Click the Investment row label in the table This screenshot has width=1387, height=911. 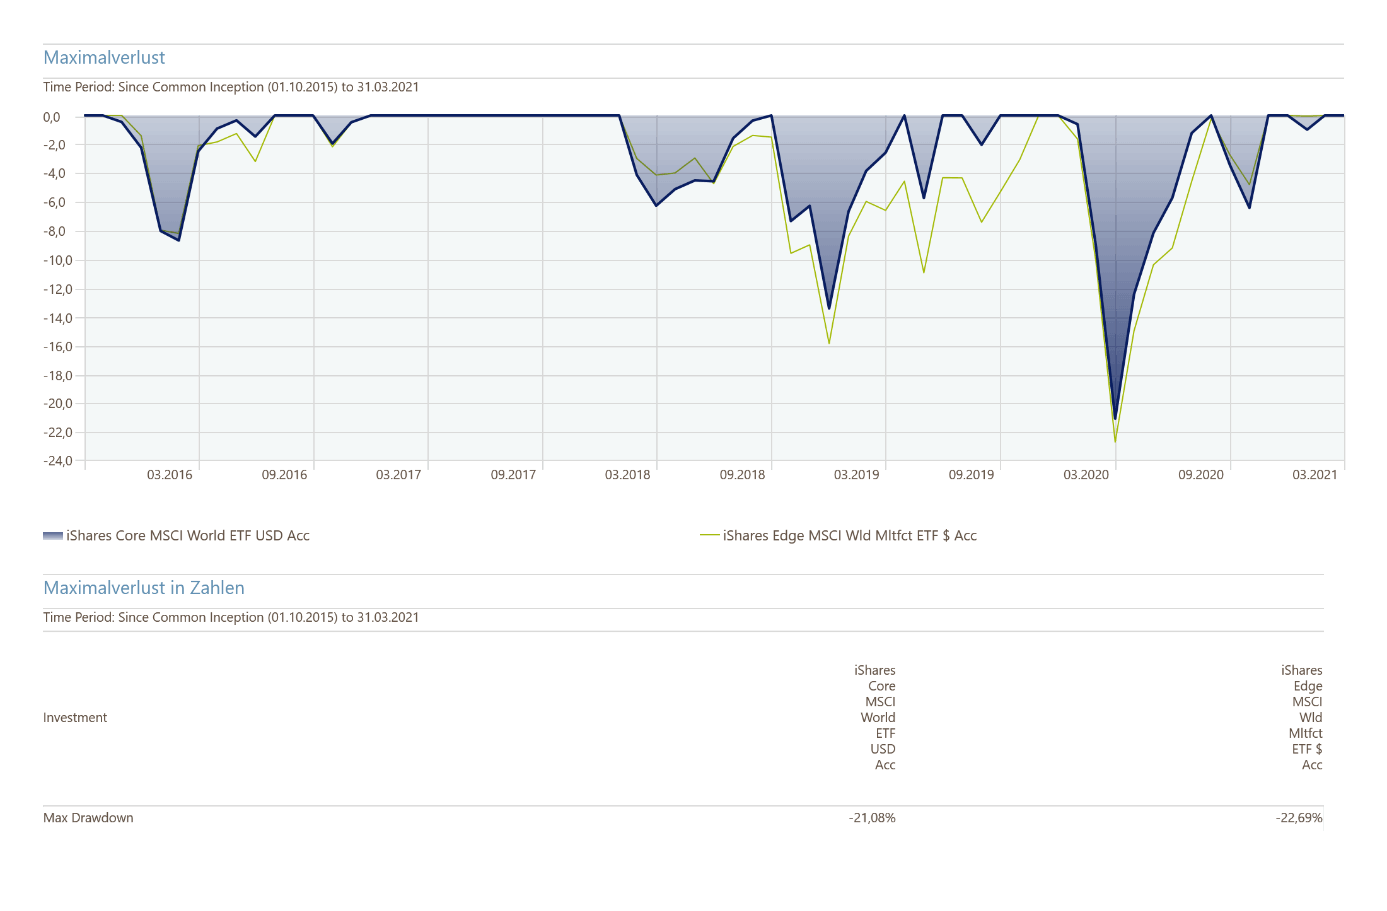point(75,718)
